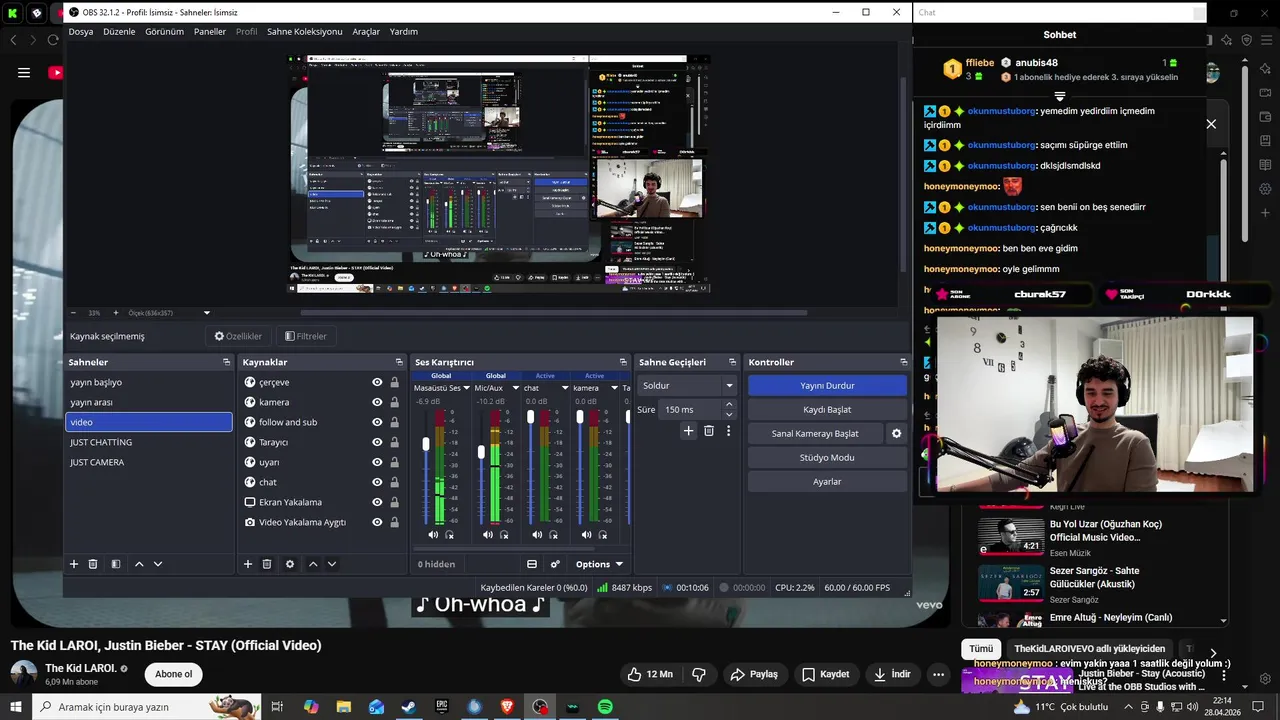This screenshot has height=720, width=1280.
Task: Open preview scaling dropdown (Ölçek)
Action: [x=207, y=313]
